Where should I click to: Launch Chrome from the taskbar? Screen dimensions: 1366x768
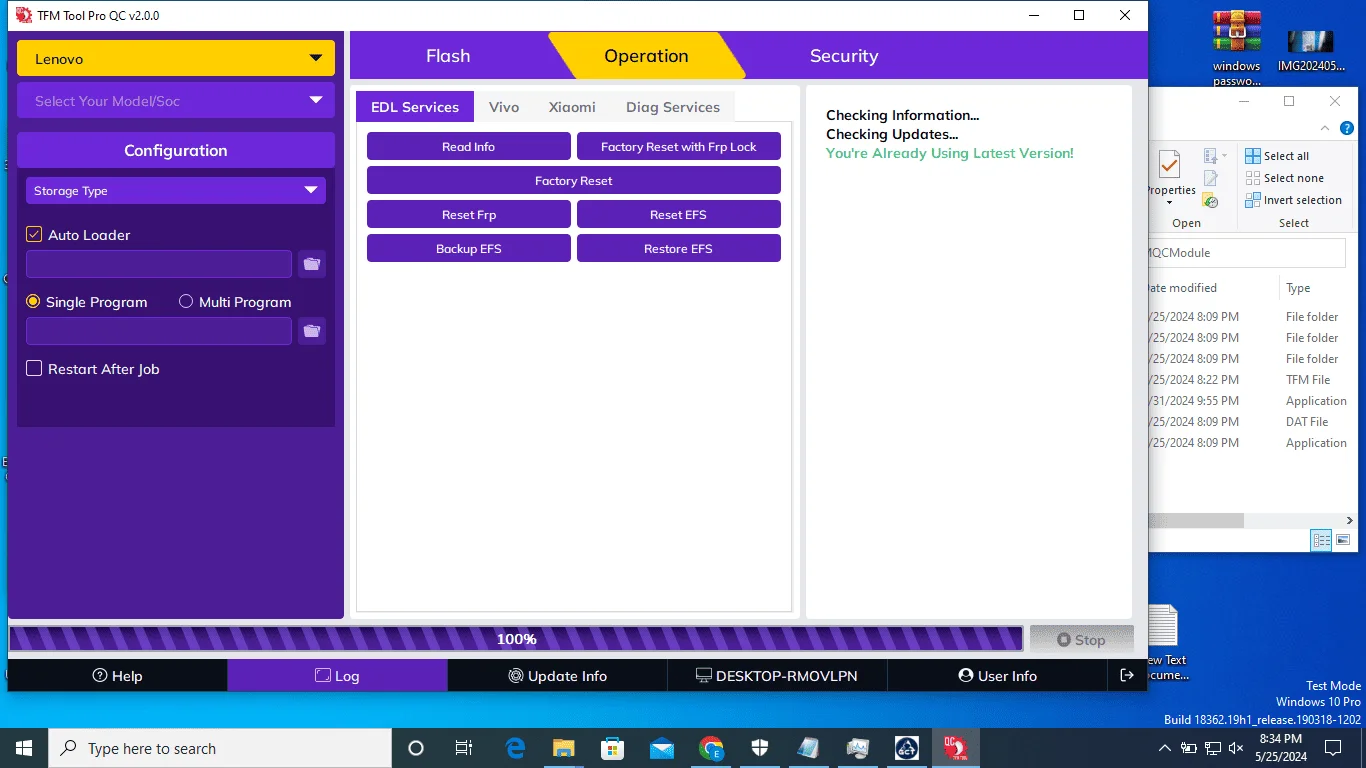tap(711, 748)
